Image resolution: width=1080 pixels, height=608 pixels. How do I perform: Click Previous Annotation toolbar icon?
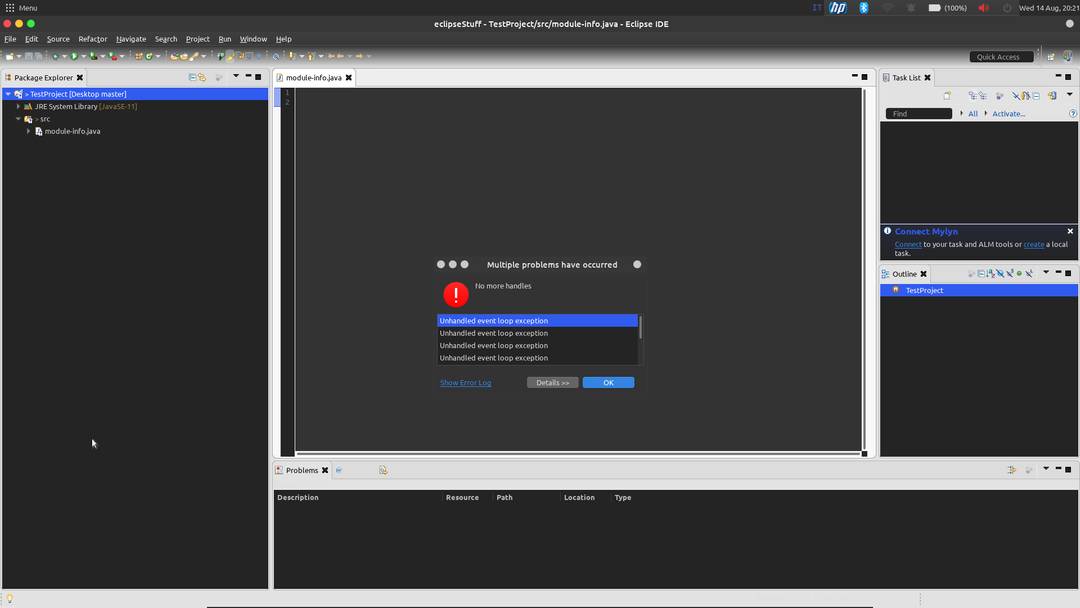[x=311, y=56]
